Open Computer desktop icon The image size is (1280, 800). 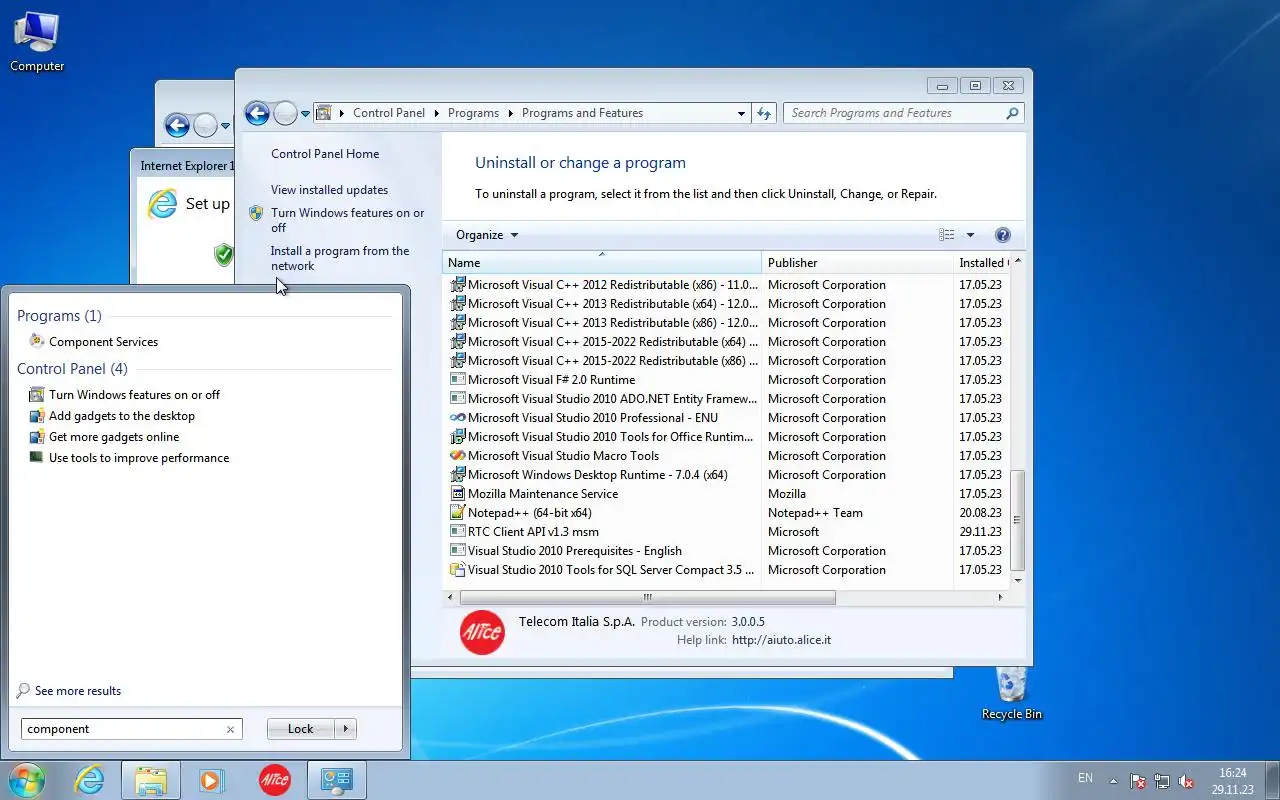(x=37, y=42)
